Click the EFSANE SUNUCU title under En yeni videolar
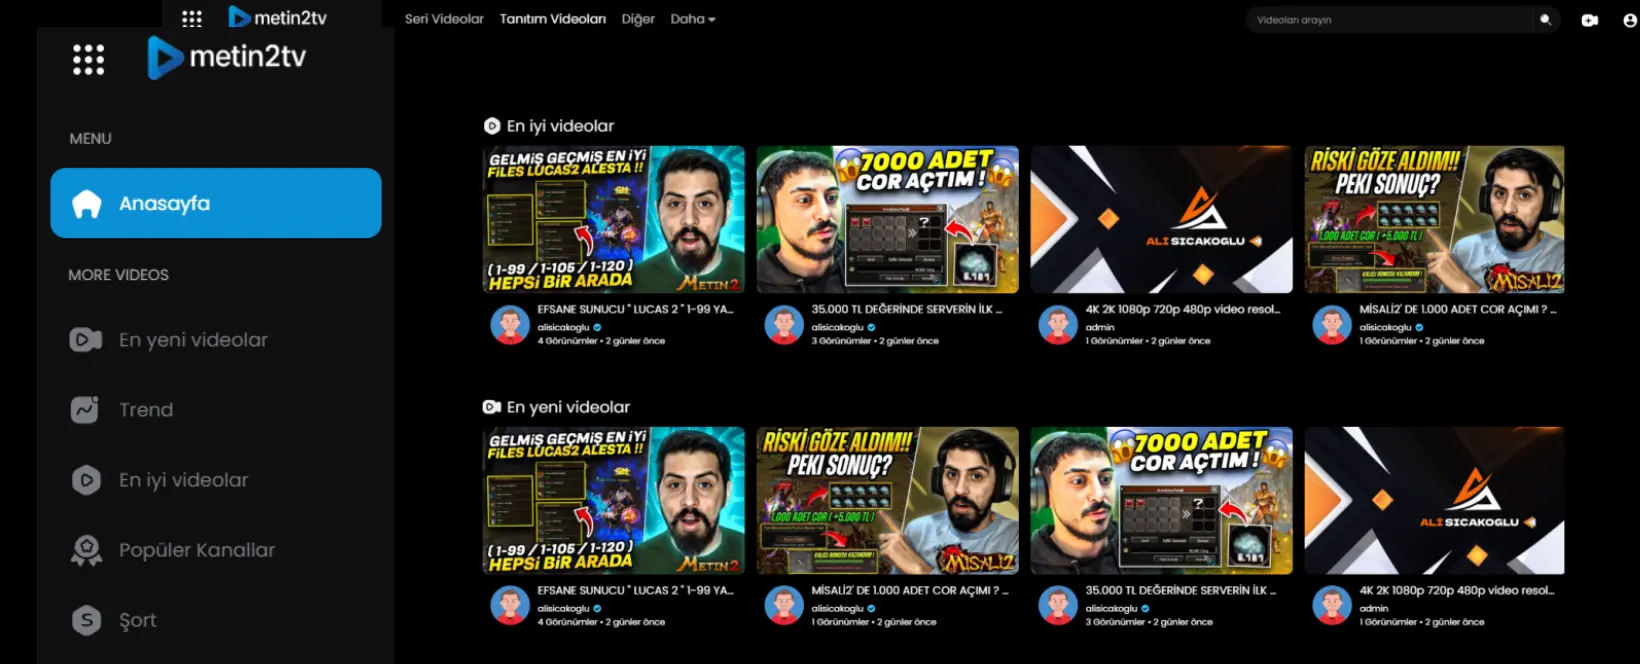The height and width of the screenshot is (664, 1640). pyautogui.click(x=636, y=591)
